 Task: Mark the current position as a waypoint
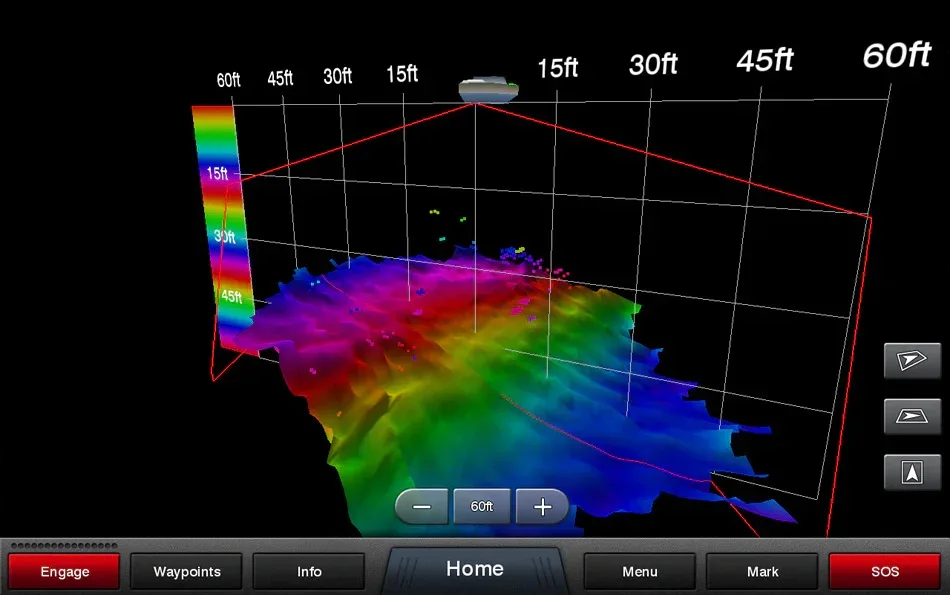coord(762,571)
